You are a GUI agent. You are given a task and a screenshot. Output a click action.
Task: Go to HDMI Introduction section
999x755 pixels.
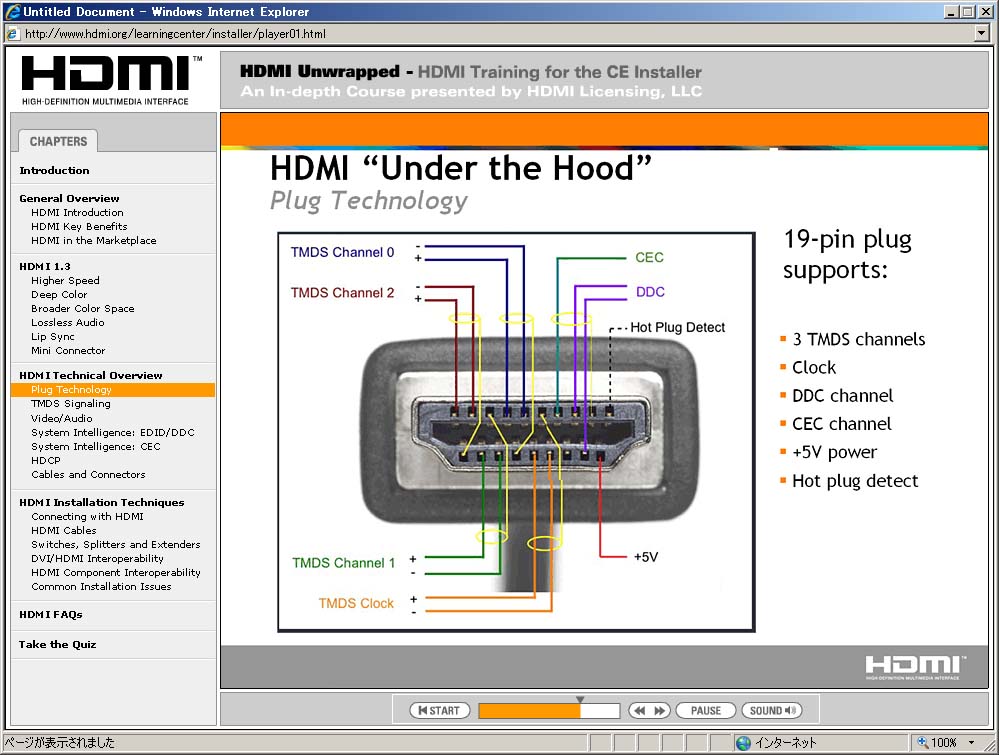tap(77, 212)
